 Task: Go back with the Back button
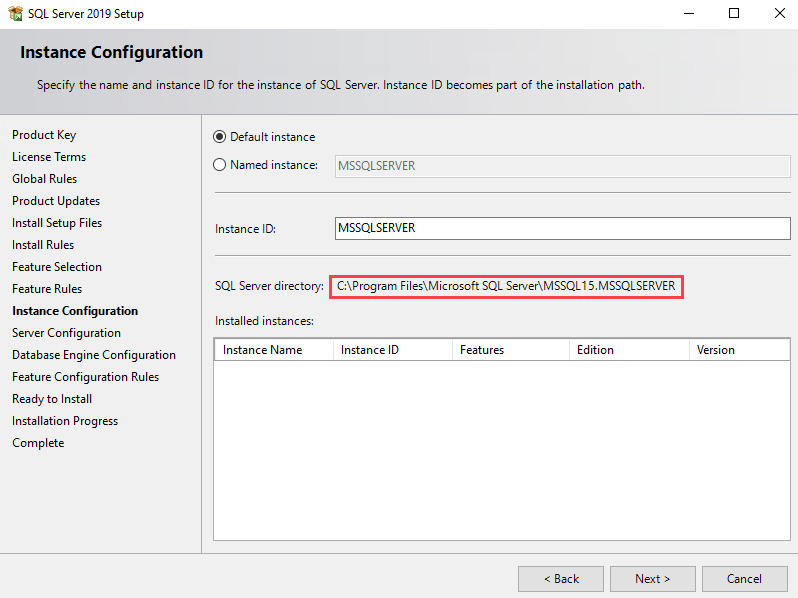click(561, 579)
